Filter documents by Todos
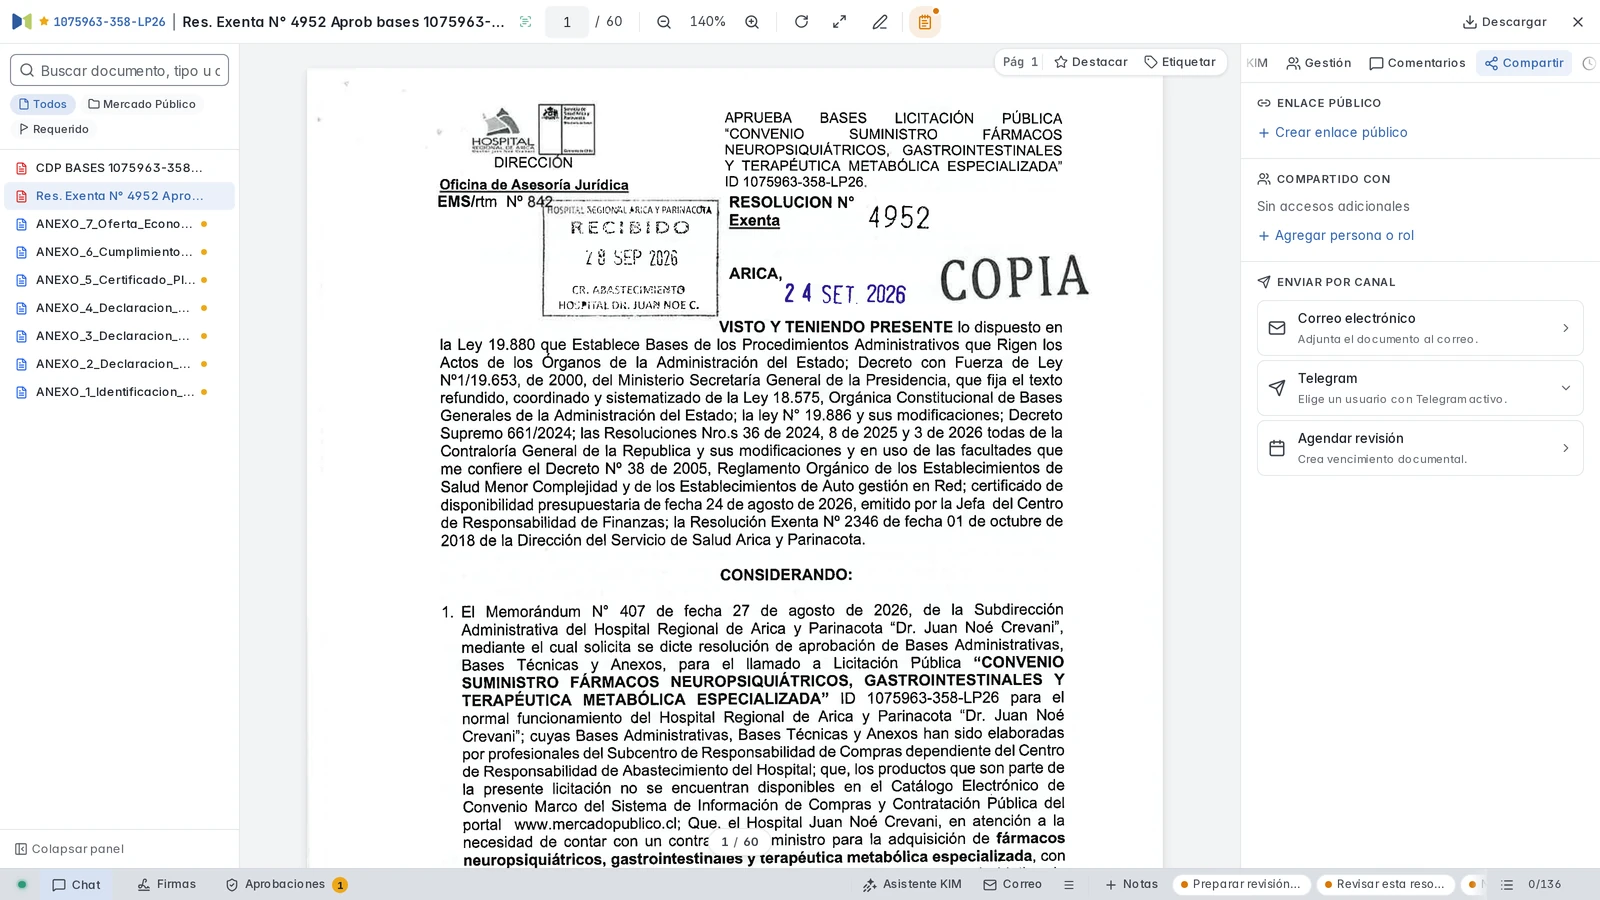Screen dimensions: 1600x900 coord(43,104)
